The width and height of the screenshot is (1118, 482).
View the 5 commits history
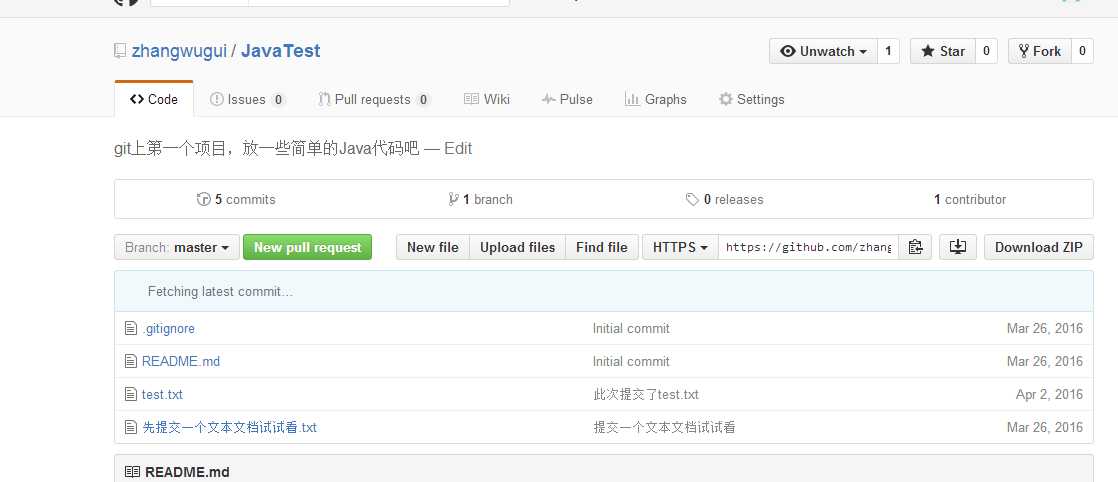(236, 200)
